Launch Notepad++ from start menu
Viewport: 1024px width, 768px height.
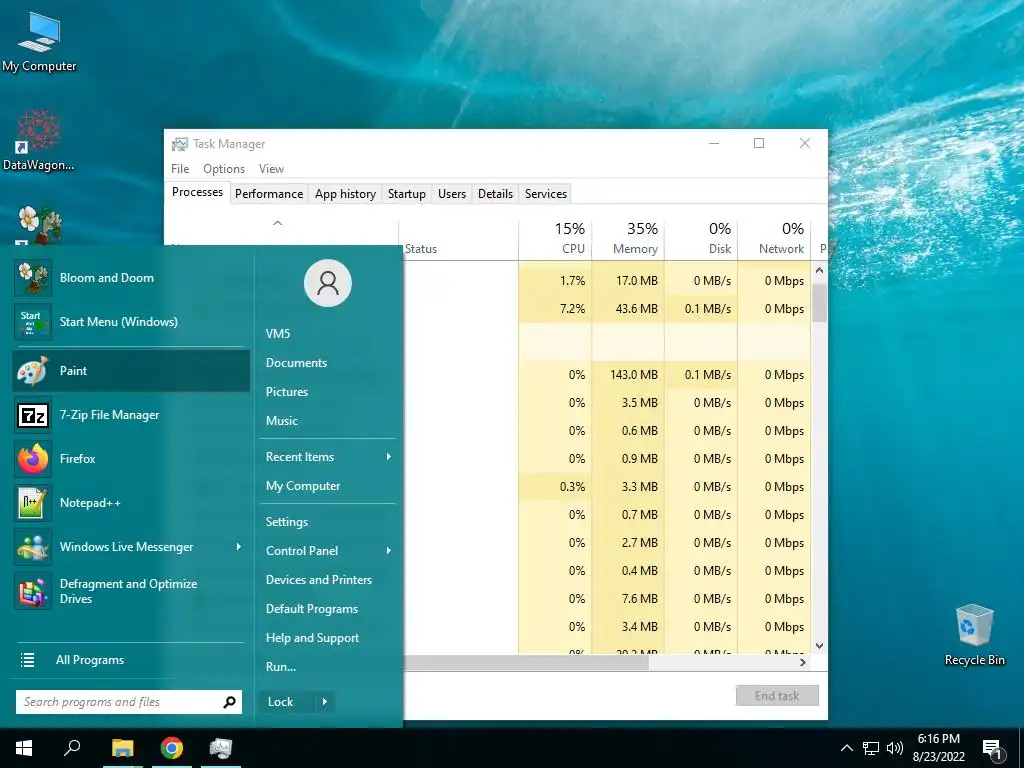pos(131,503)
